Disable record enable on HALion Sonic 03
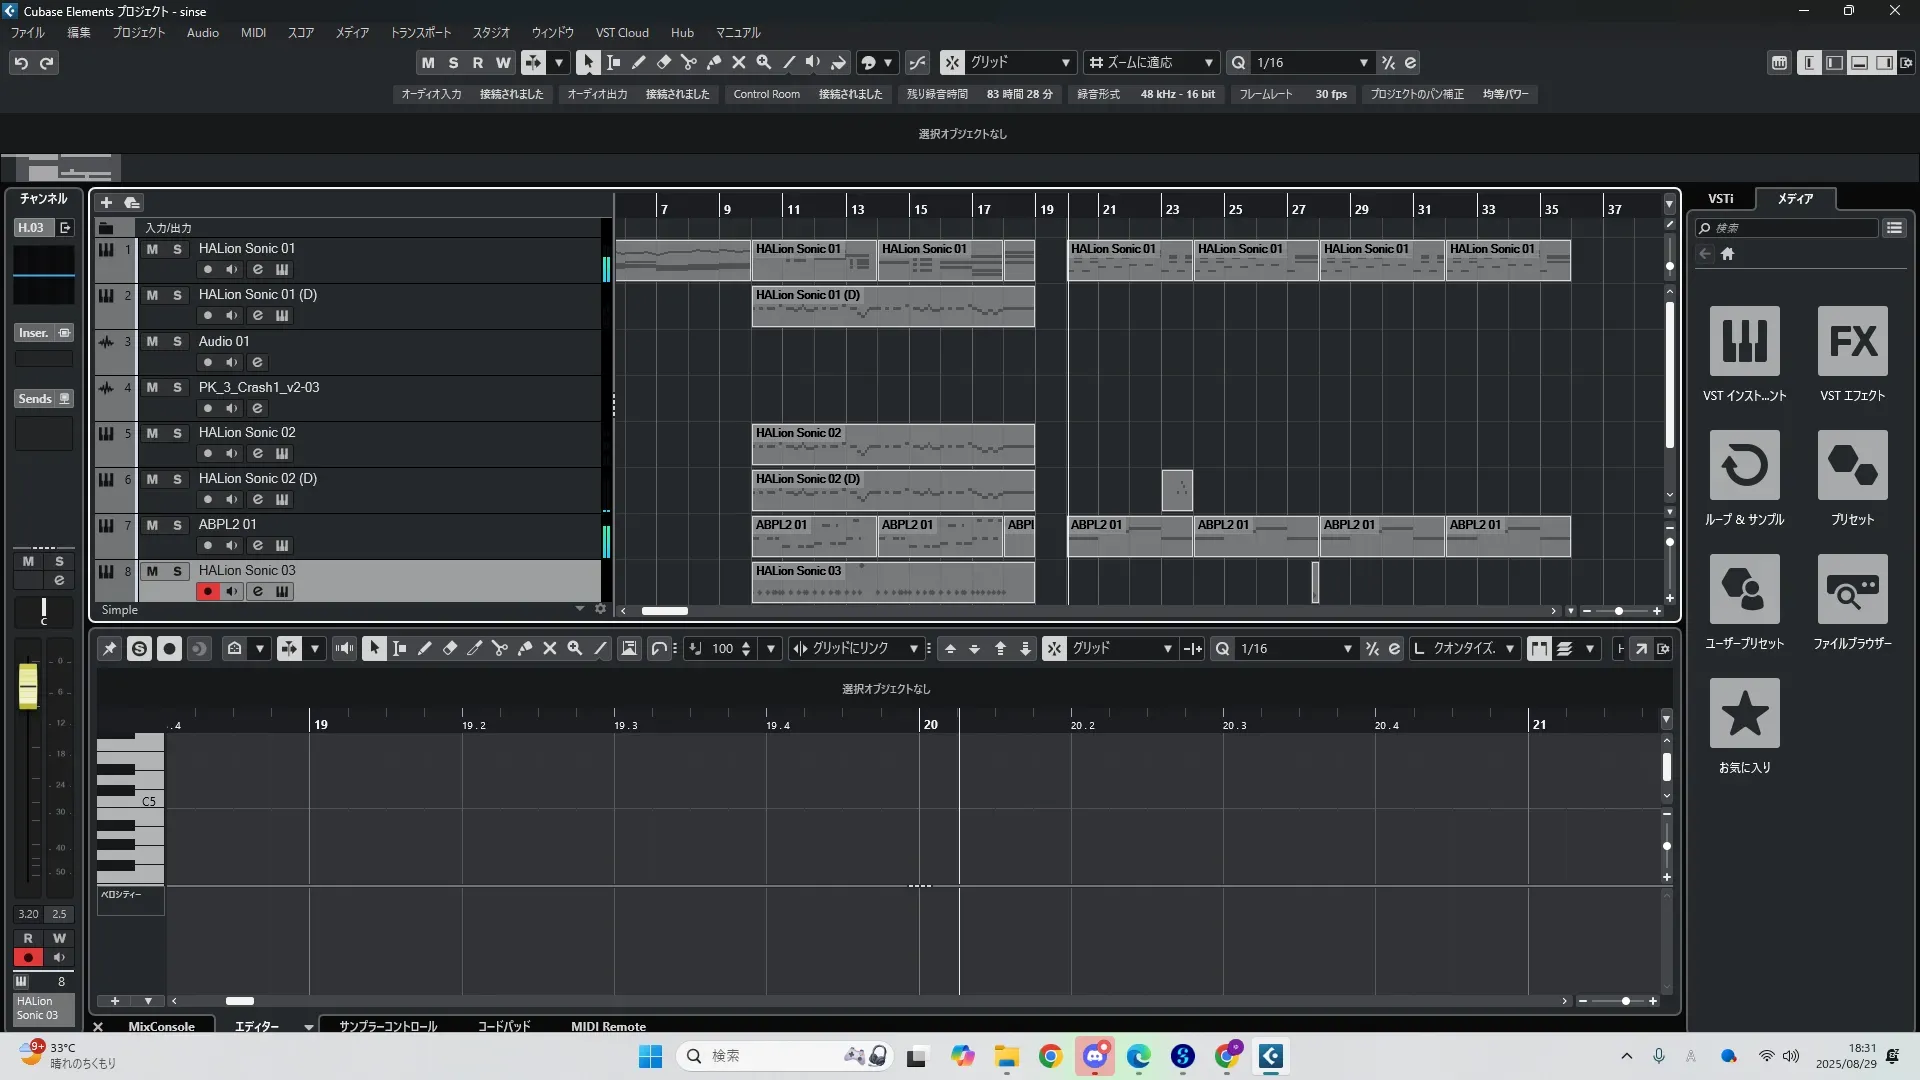 coord(207,591)
